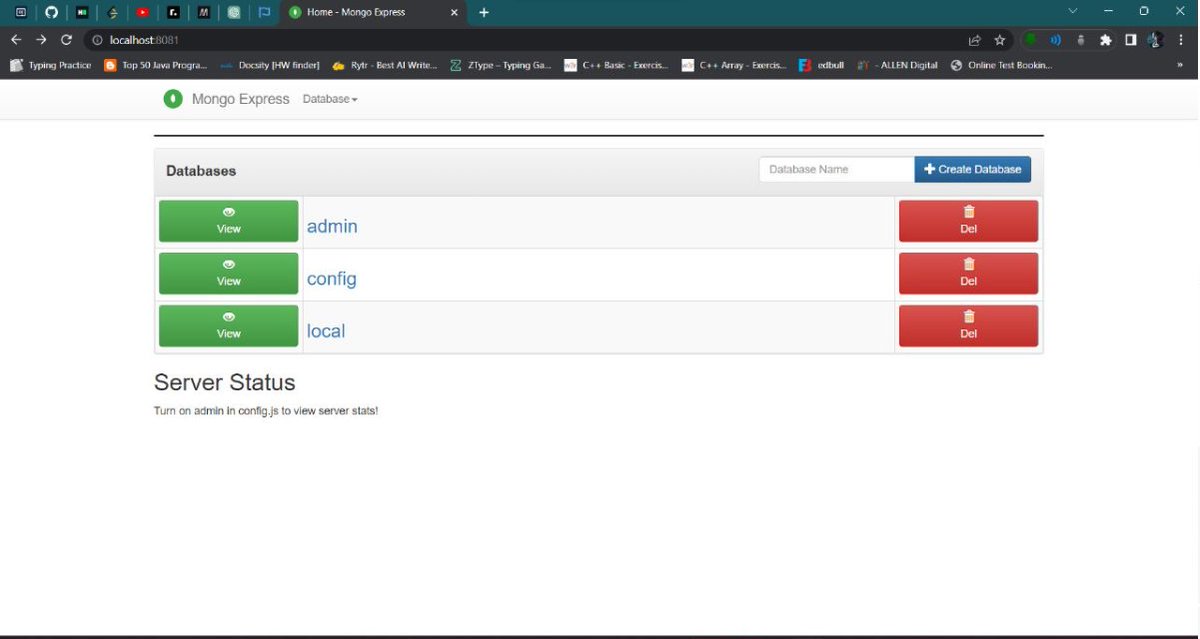This screenshot has height=639, width=1200.
Task: Open the C++ Array Exercises bookmark
Action: tap(734, 65)
